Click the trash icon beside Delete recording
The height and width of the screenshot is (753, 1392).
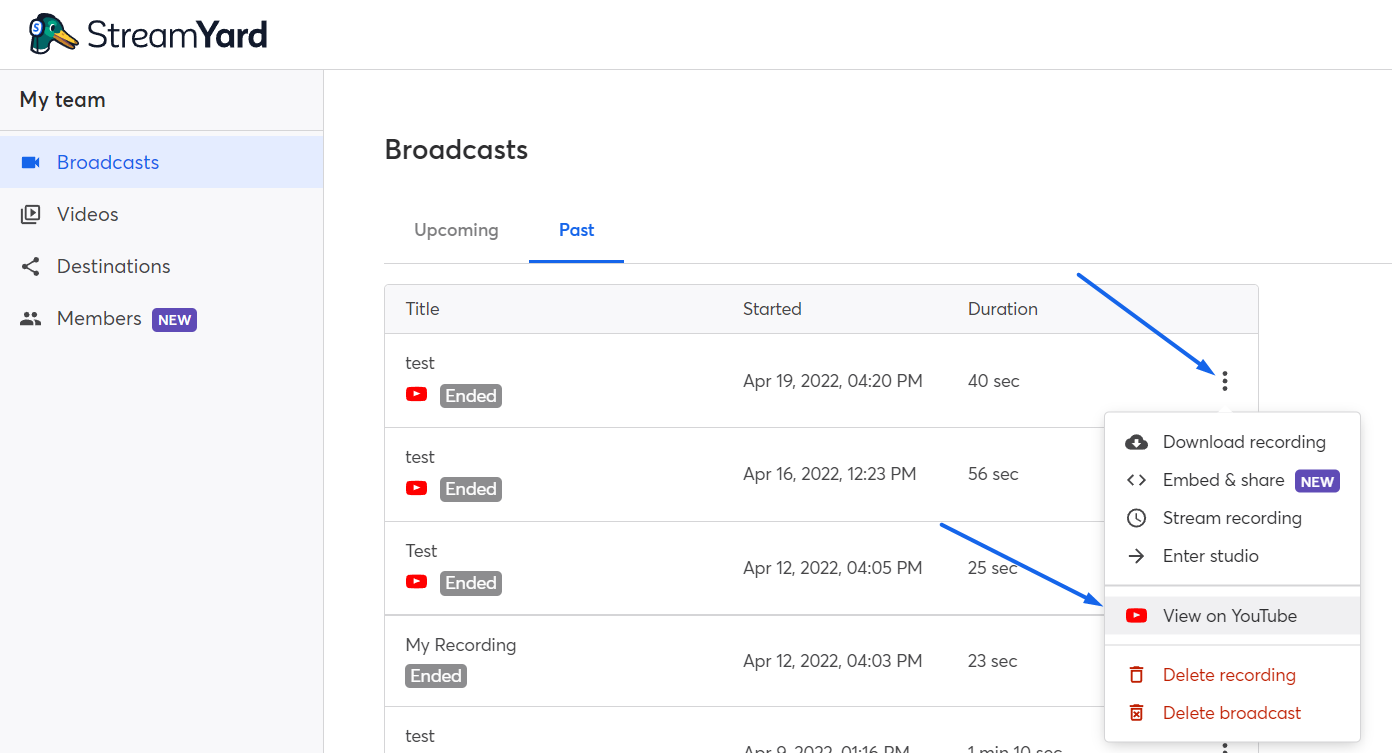tap(1136, 675)
